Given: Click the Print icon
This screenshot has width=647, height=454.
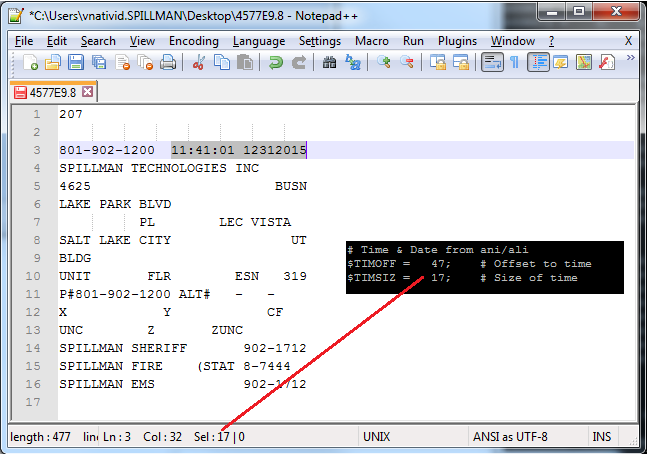Looking at the screenshot, I should [168, 63].
